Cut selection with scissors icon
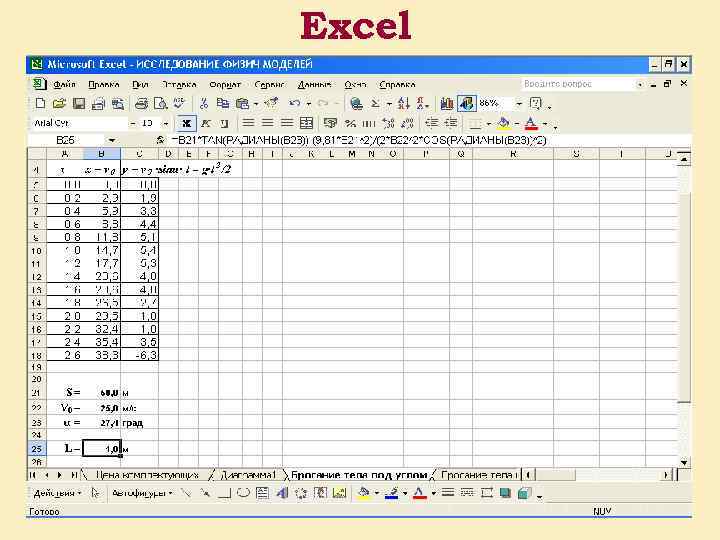Image resolution: width=720 pixels, height=540 pixels. tap(204, 104)
